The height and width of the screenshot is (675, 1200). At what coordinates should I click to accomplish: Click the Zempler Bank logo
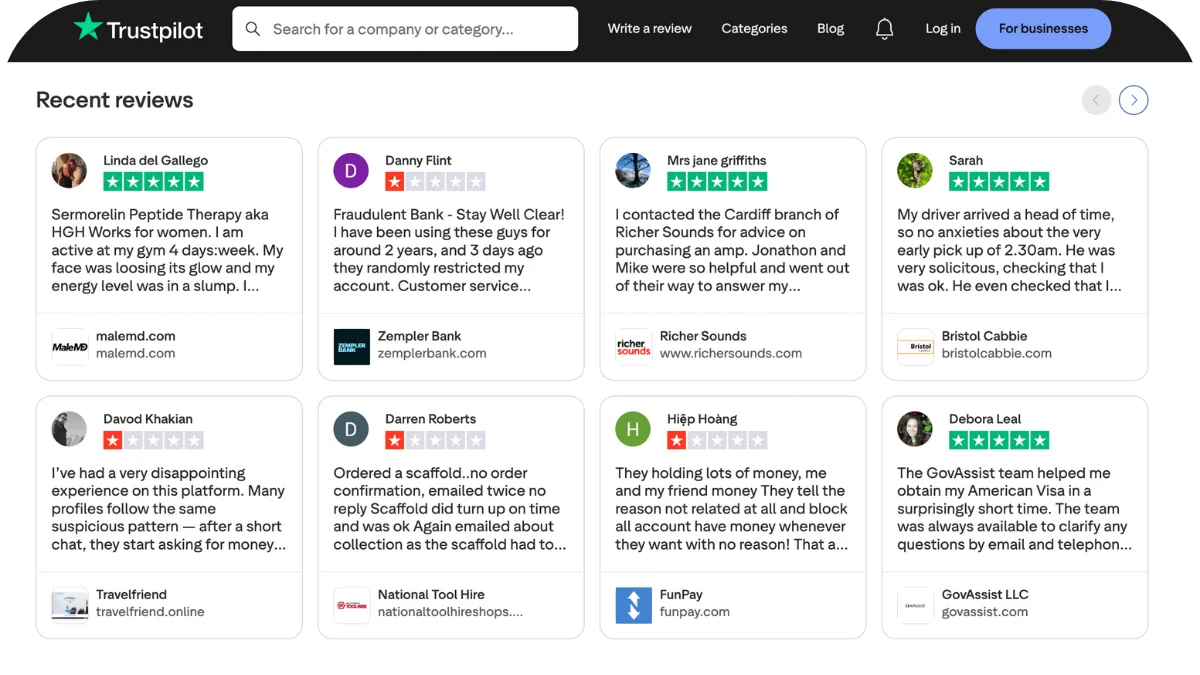point(351,346)
